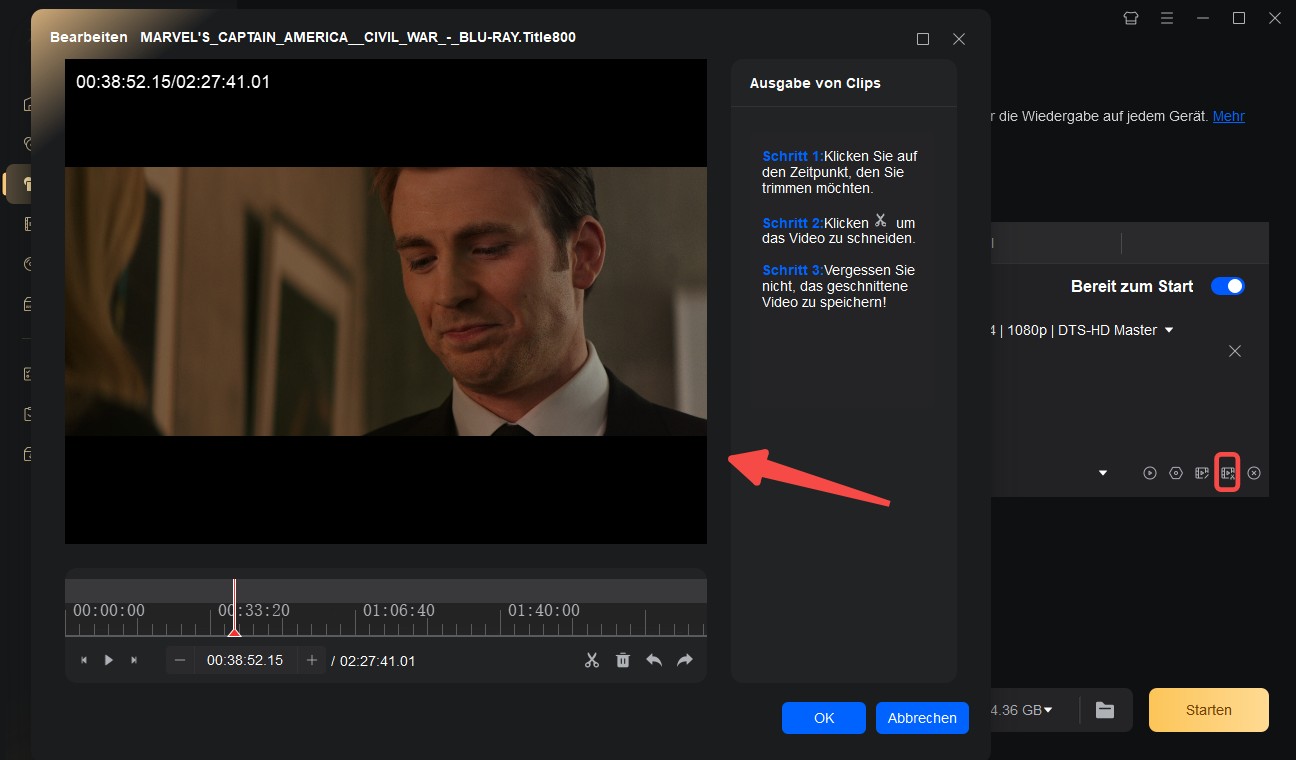Click the scissors cut icon in timeline toolbar
This screenshot has height=760, width=1296.
(592, 660)
